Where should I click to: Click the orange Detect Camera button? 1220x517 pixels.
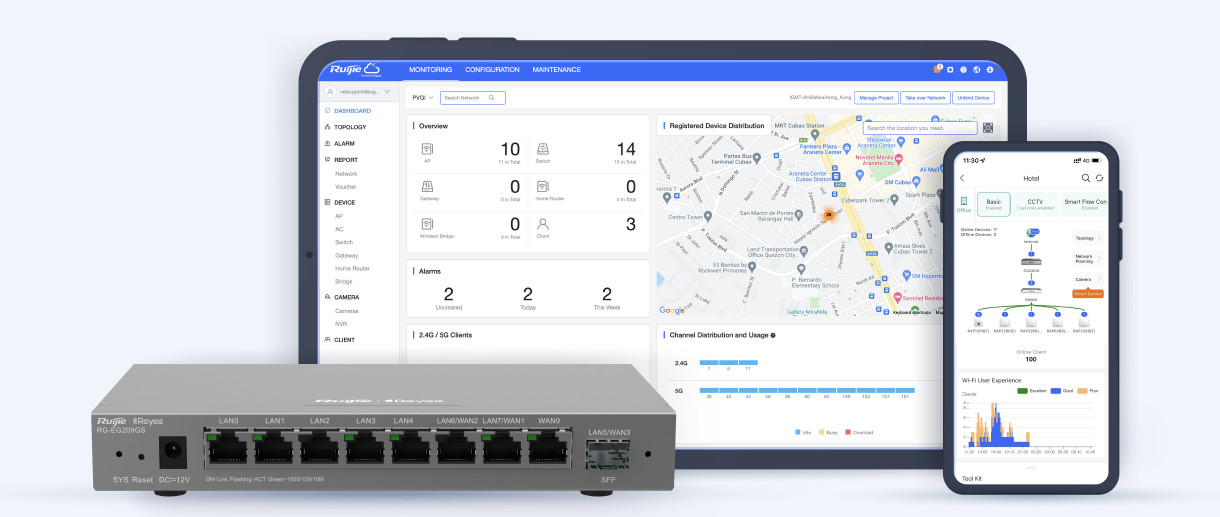click(x=1087, y=293)
